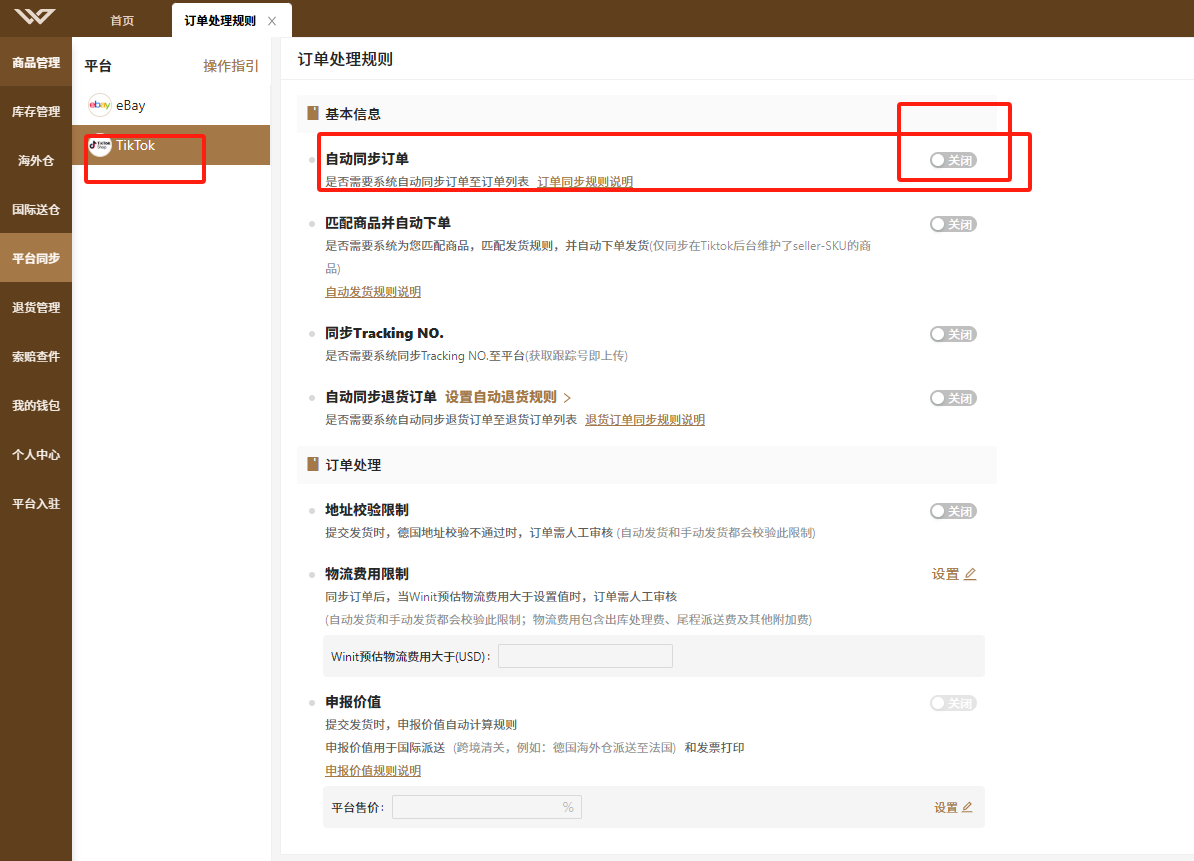Enable the 地址校验限制 switch
This screenshot has width=1194, height=861.
pyautogui.click(x=953, y=511)
